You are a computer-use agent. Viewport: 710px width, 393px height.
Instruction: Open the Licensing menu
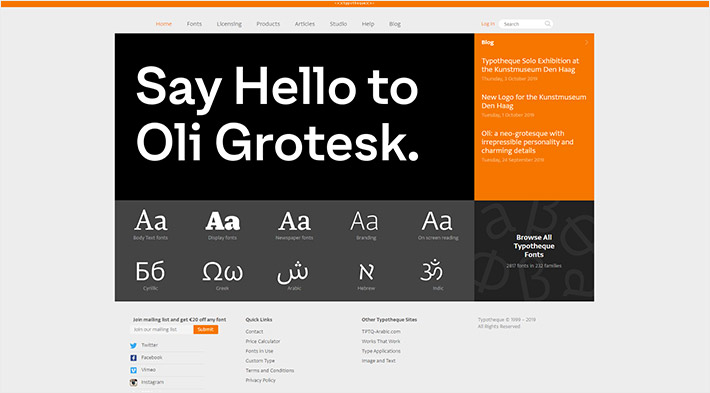point(229,24)
